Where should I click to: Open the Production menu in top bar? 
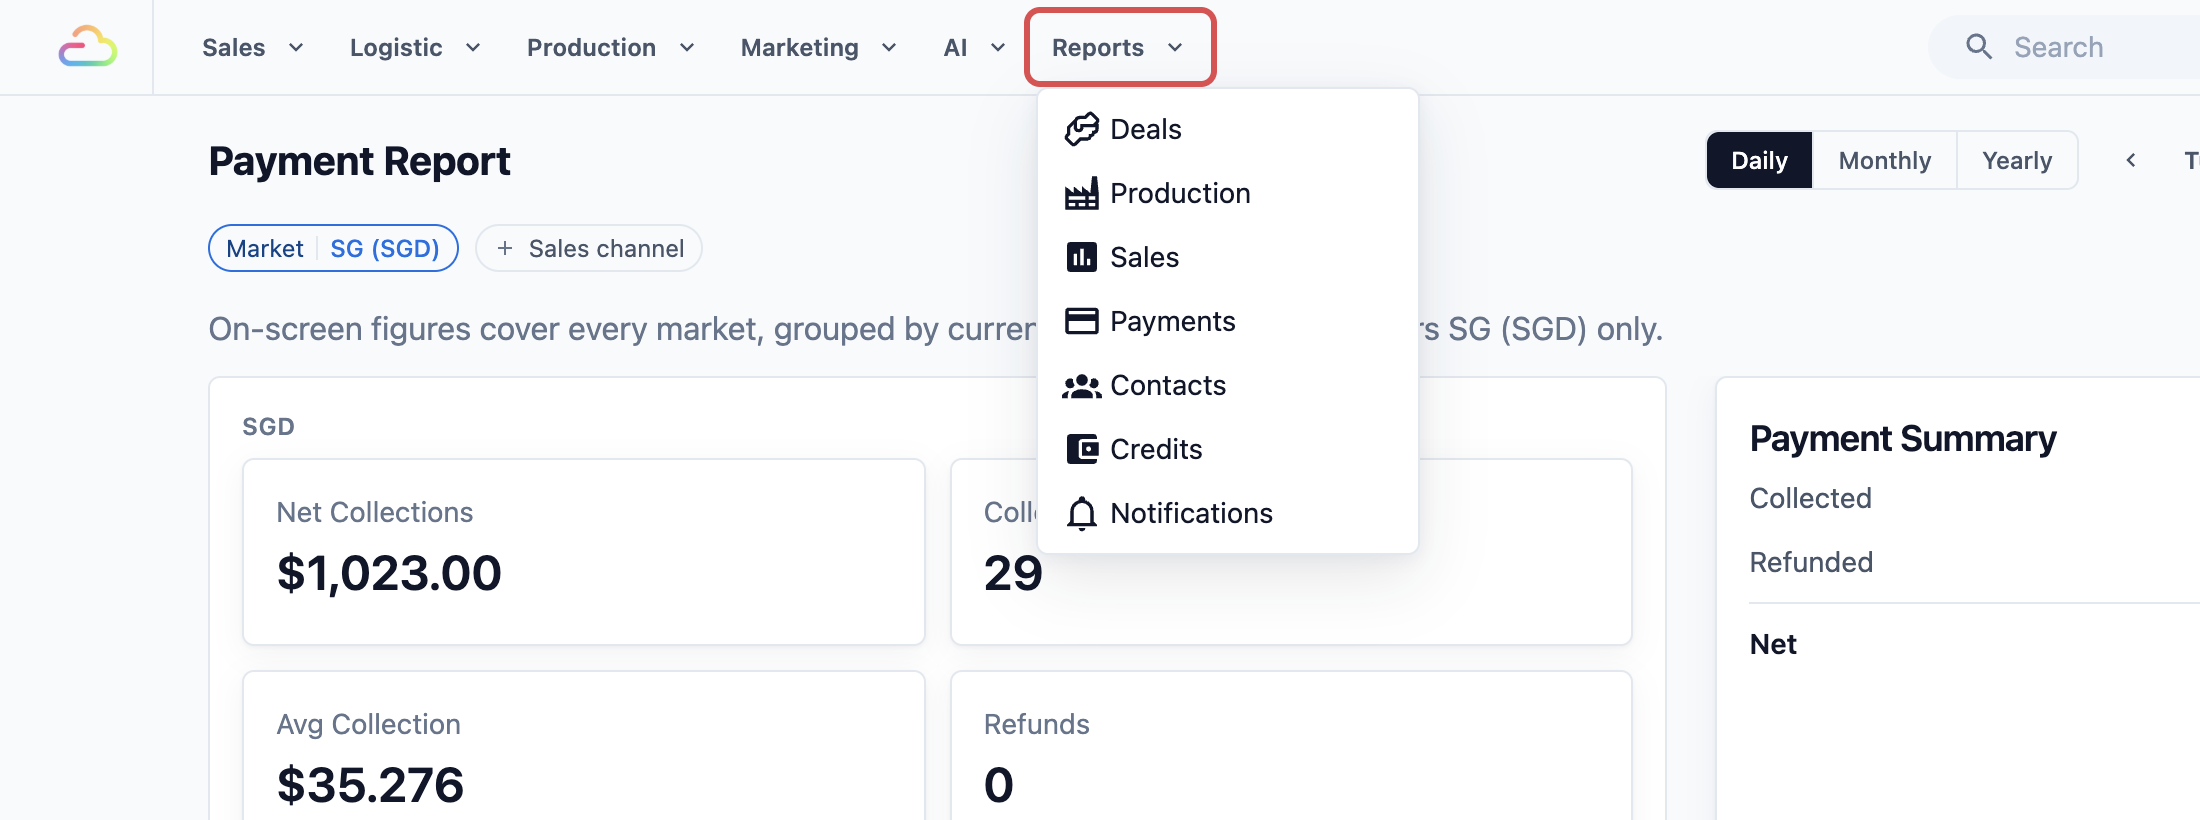click(x=610, y=47)
